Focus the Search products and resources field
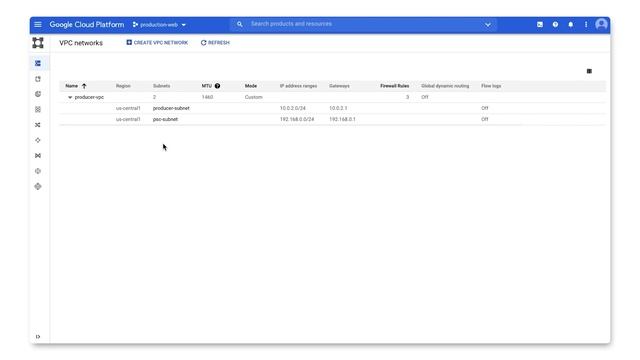 pyautogui.click(x=363, y=24)
